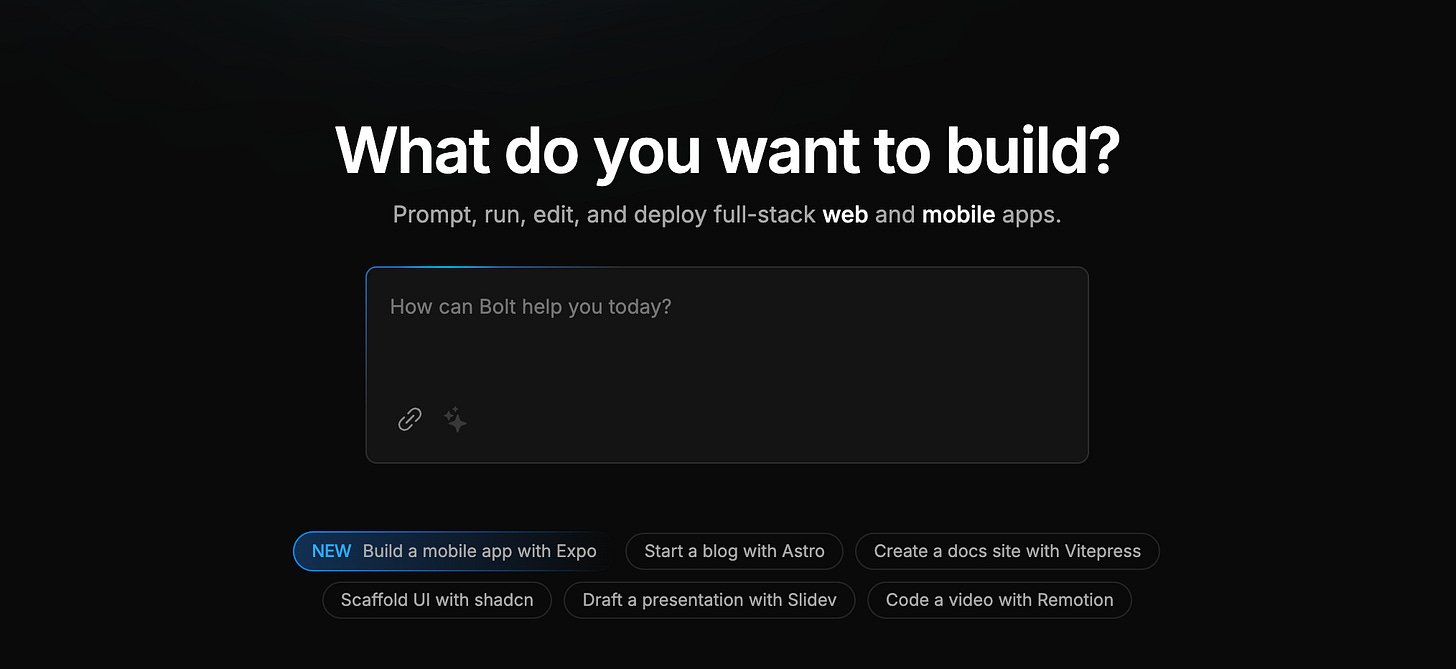Click the blue NEW badge on Expo chip
The image size is (1456, 669).
tap(331, 551)
